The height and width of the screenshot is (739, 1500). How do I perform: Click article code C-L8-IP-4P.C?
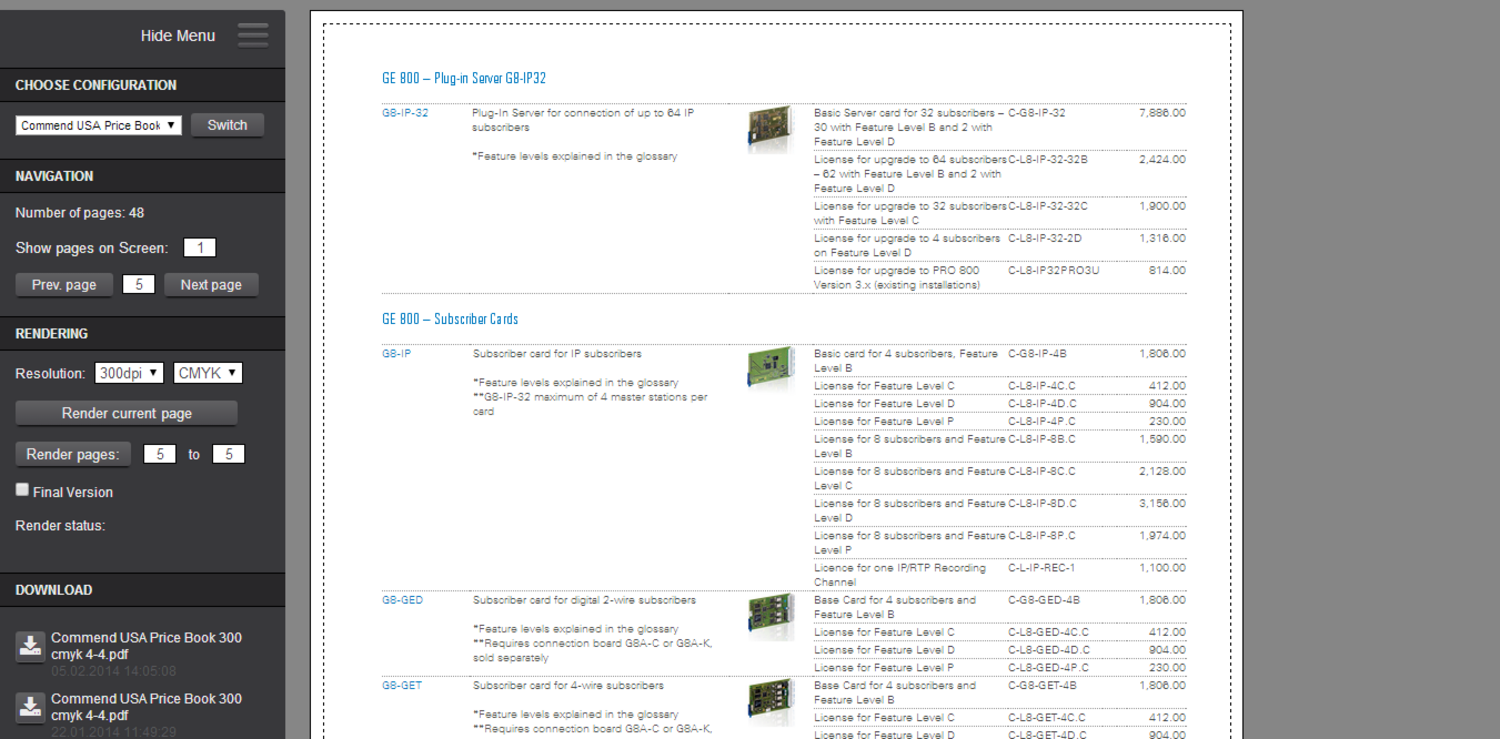1042,421
